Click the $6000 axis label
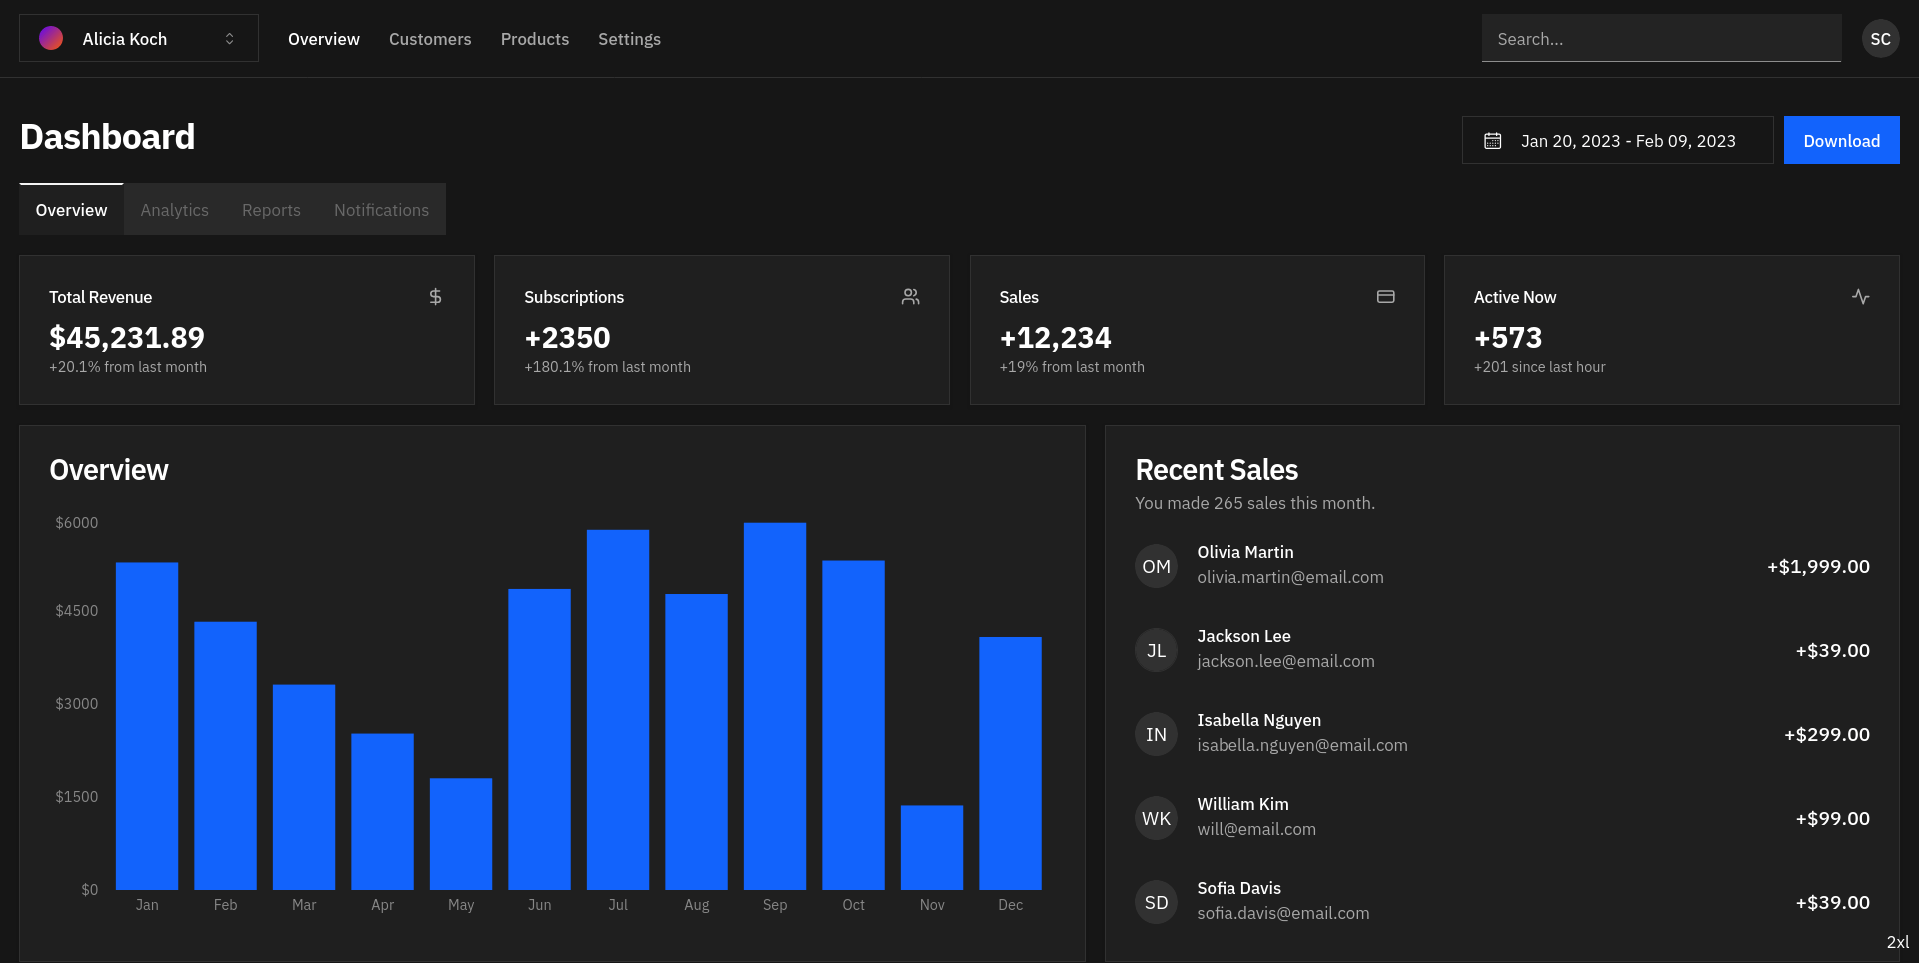 (77, 523)
